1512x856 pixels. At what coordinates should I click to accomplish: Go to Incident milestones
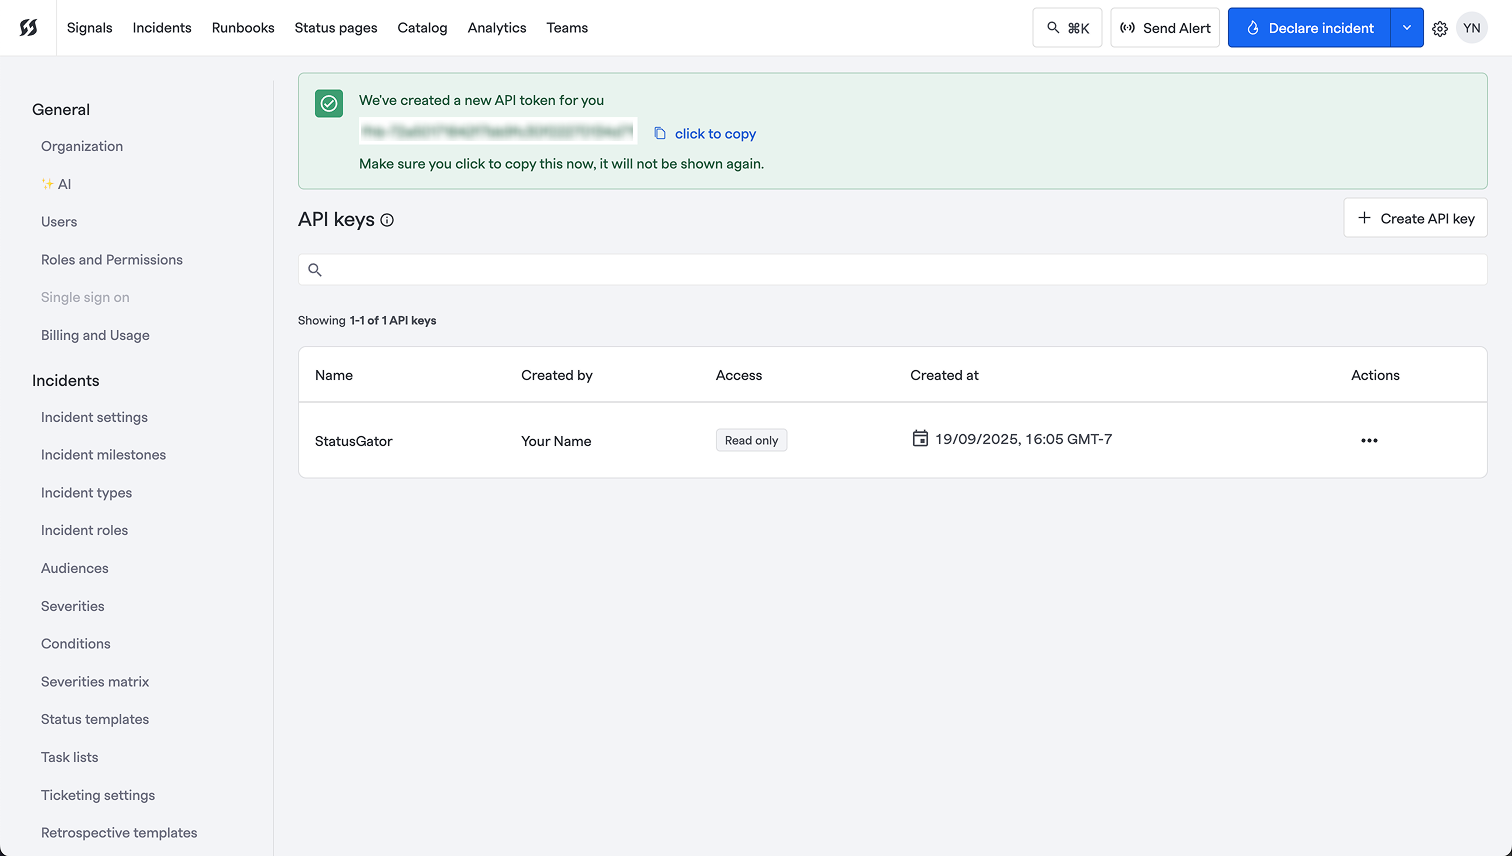pos(103,455)
